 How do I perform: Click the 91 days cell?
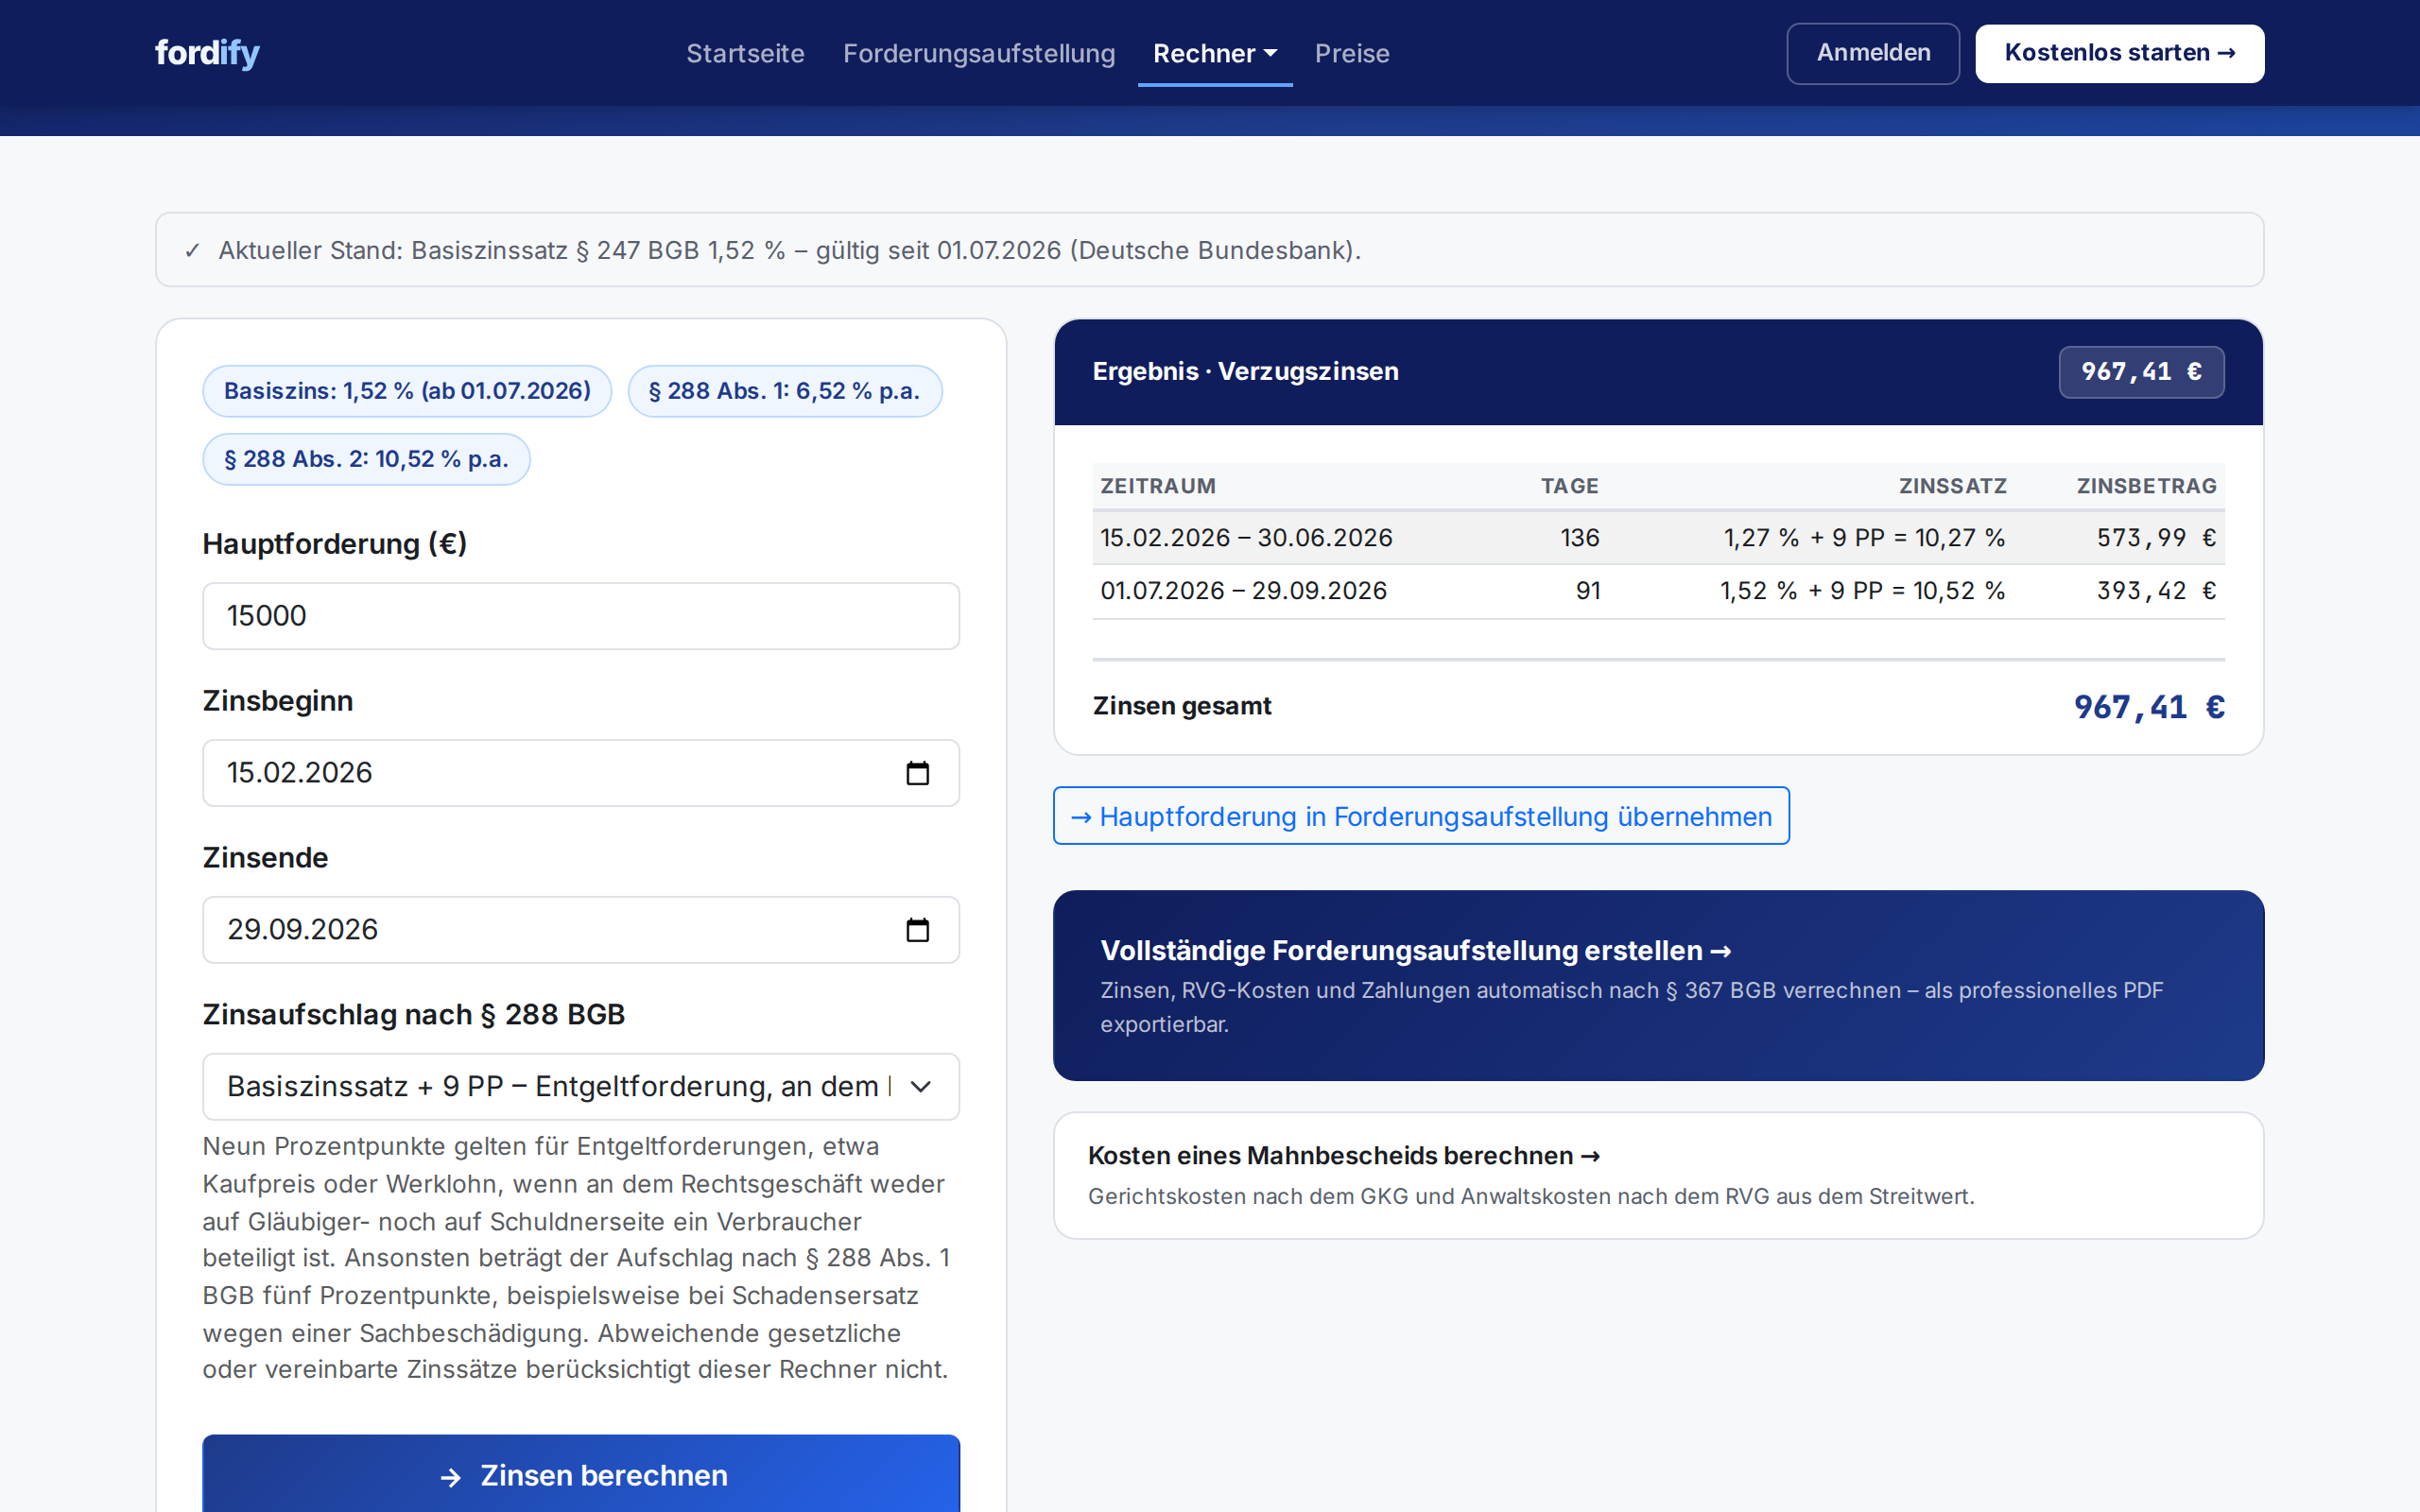1588,591
